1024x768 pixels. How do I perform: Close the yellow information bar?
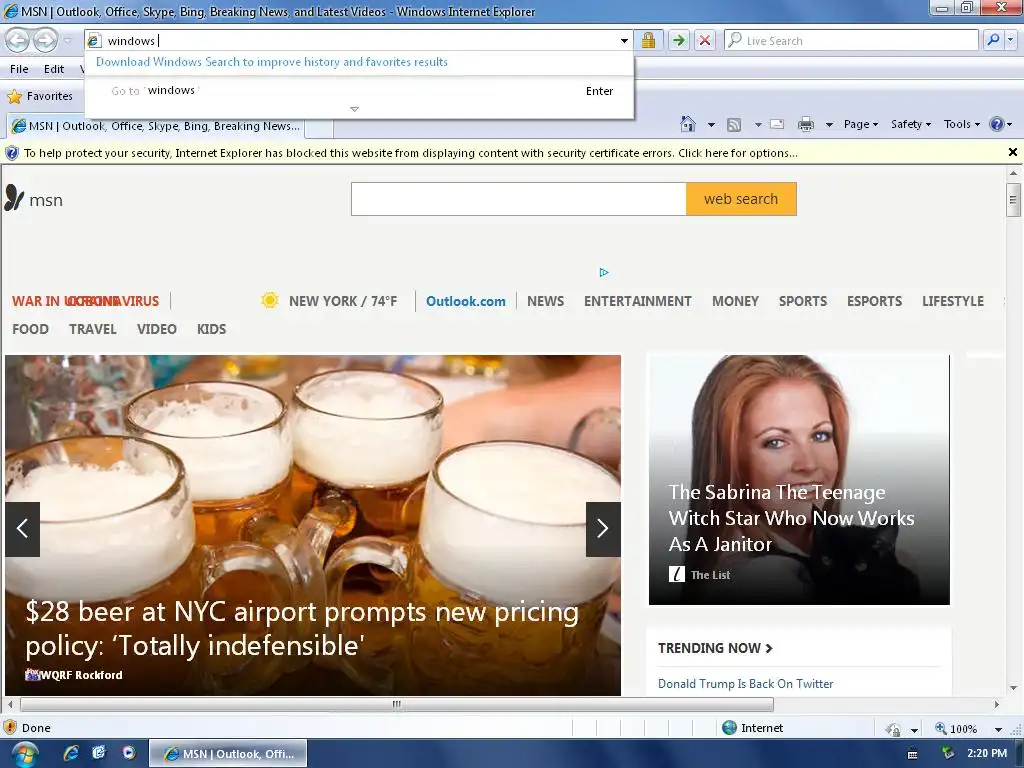1012,152
